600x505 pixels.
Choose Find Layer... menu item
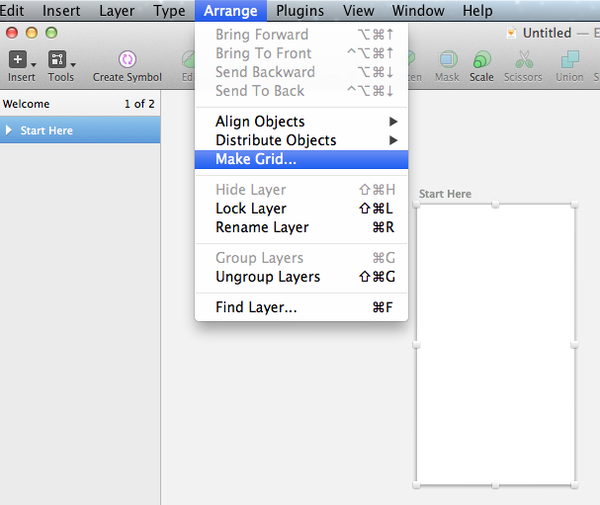click(x=302, y=307)
